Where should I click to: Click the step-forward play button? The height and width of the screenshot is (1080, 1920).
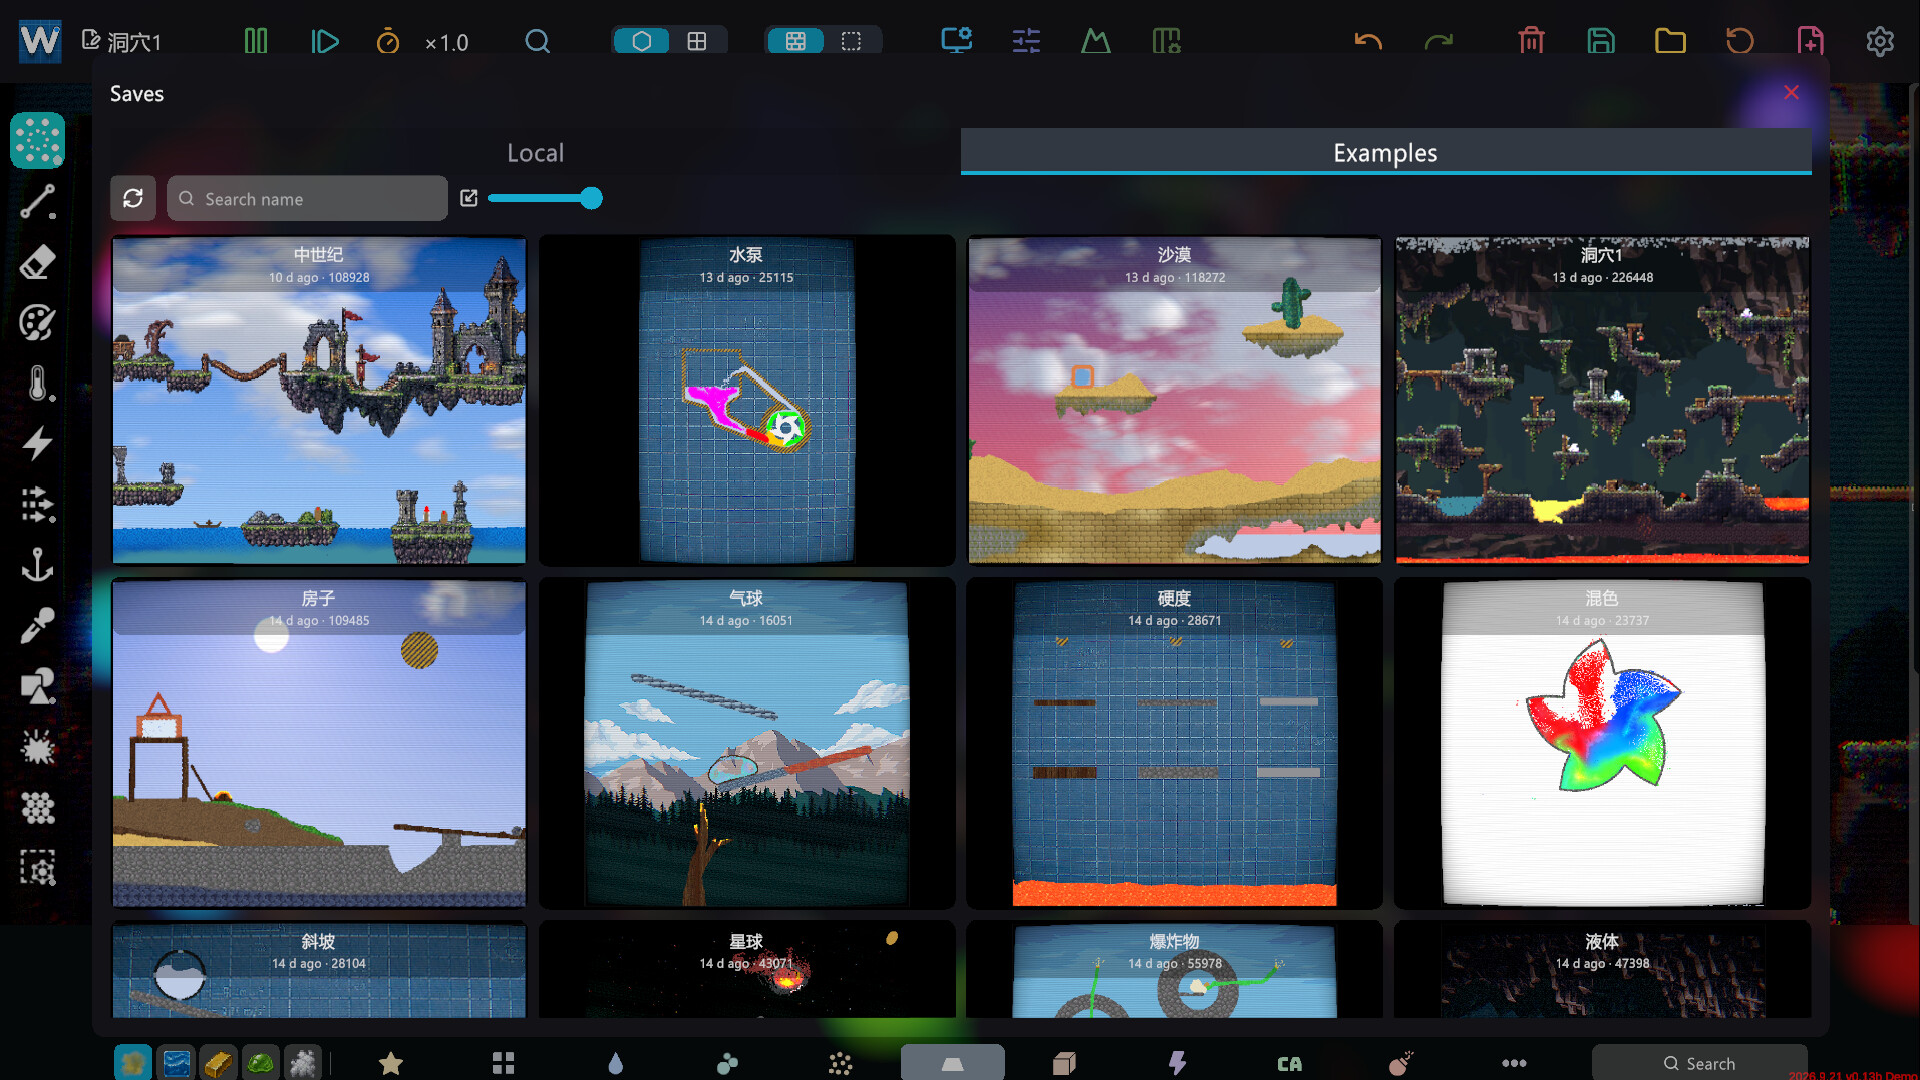(x=324, y=41)
